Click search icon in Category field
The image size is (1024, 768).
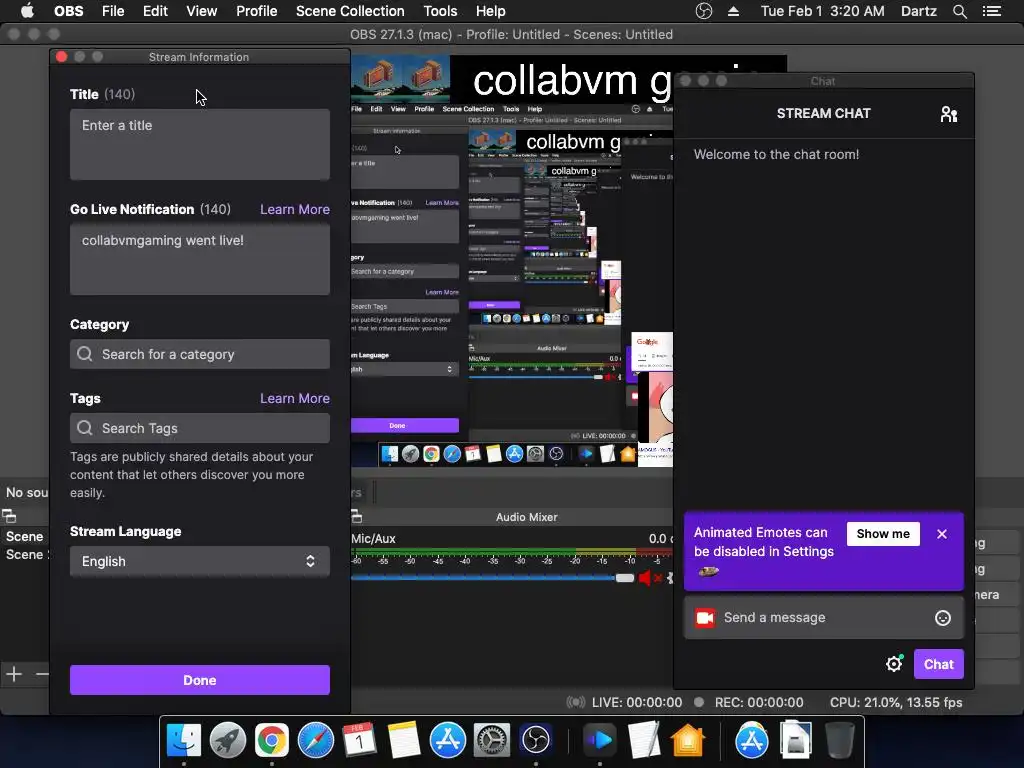click(x=85, y=354)
